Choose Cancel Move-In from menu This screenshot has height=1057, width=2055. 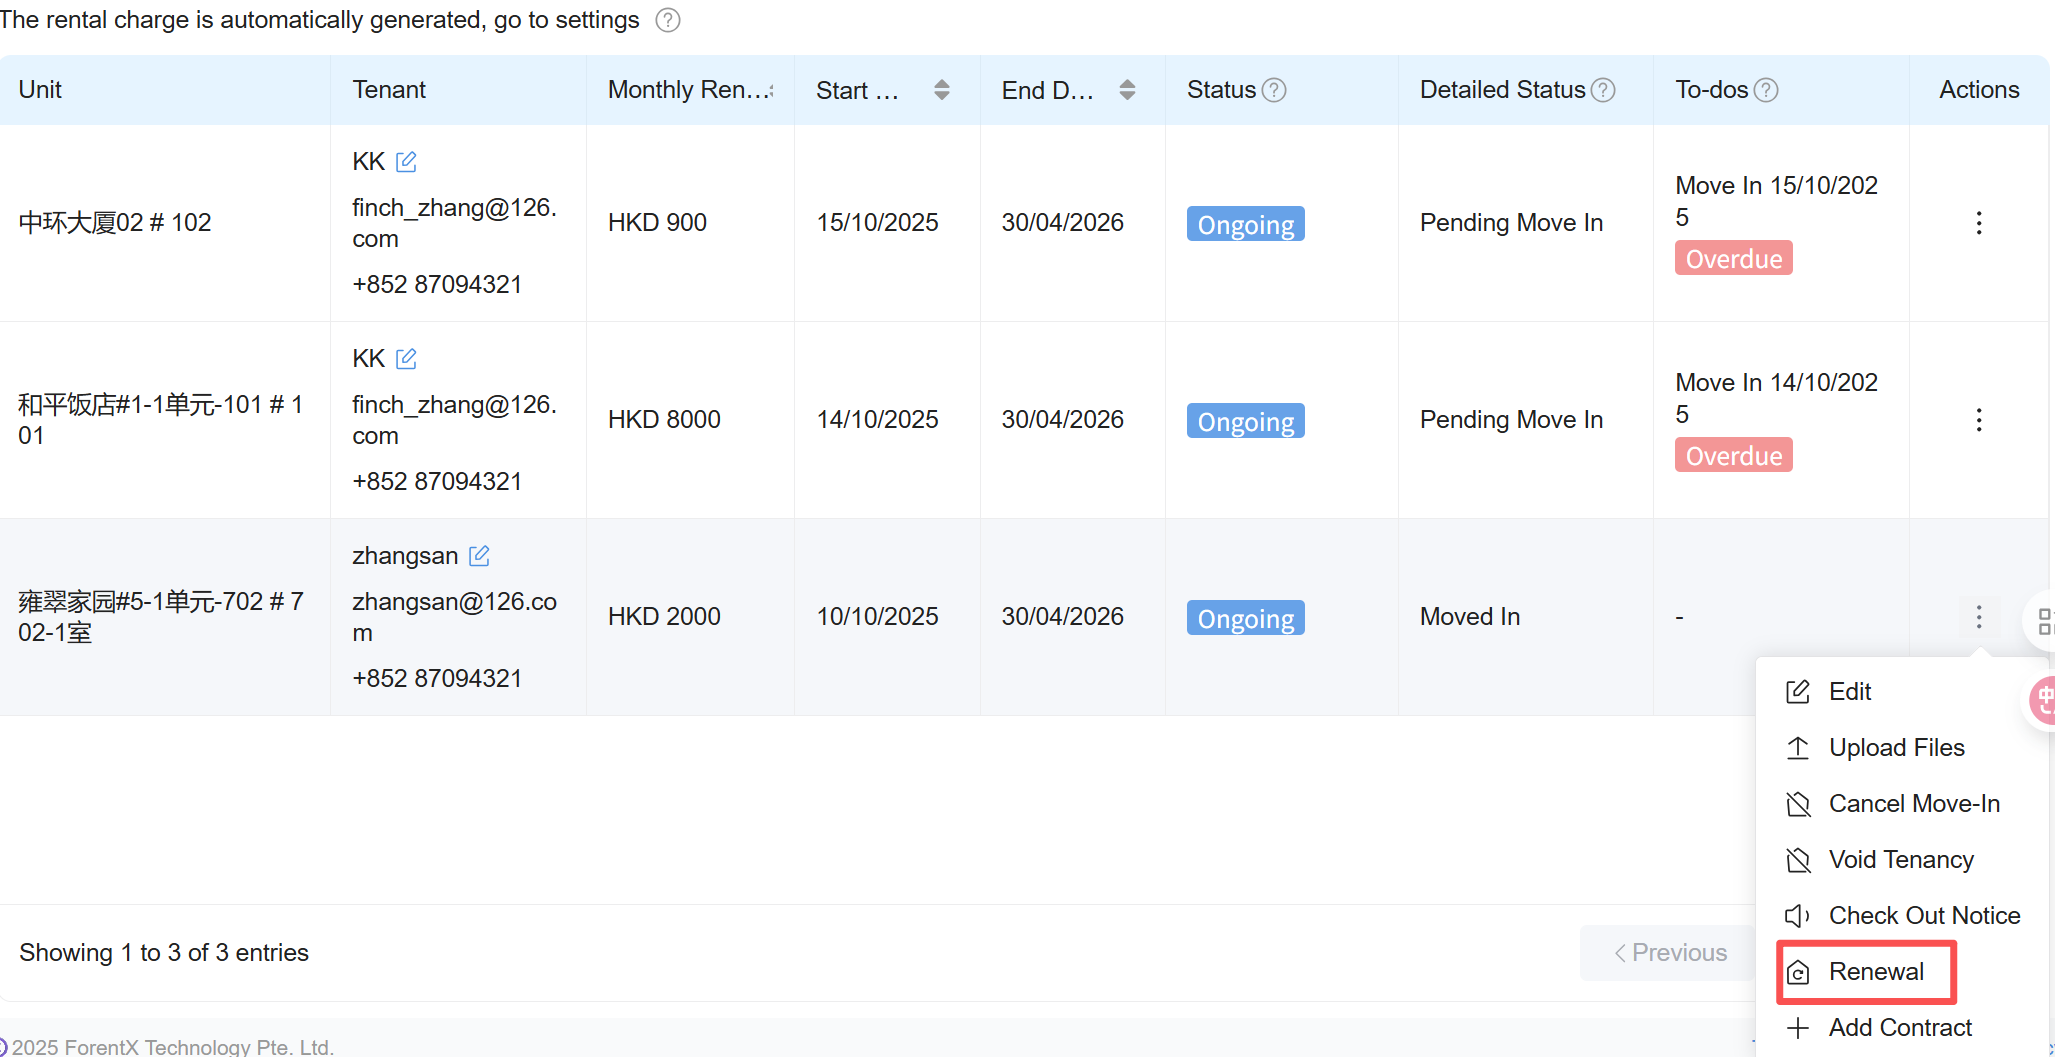click(1913, 804)
